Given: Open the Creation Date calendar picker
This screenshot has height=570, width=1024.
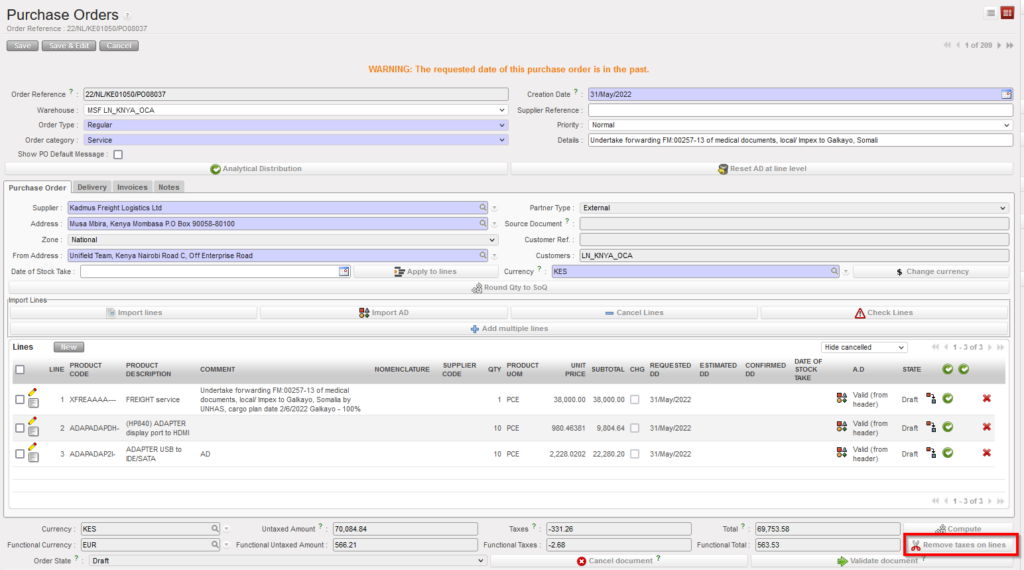Looking at the screenshot, I should tap(1006, 95).
